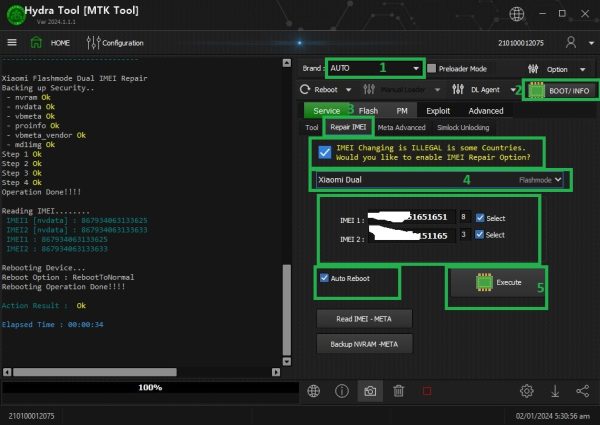
Task: Click the Execute button
Action: pos(499,283)
